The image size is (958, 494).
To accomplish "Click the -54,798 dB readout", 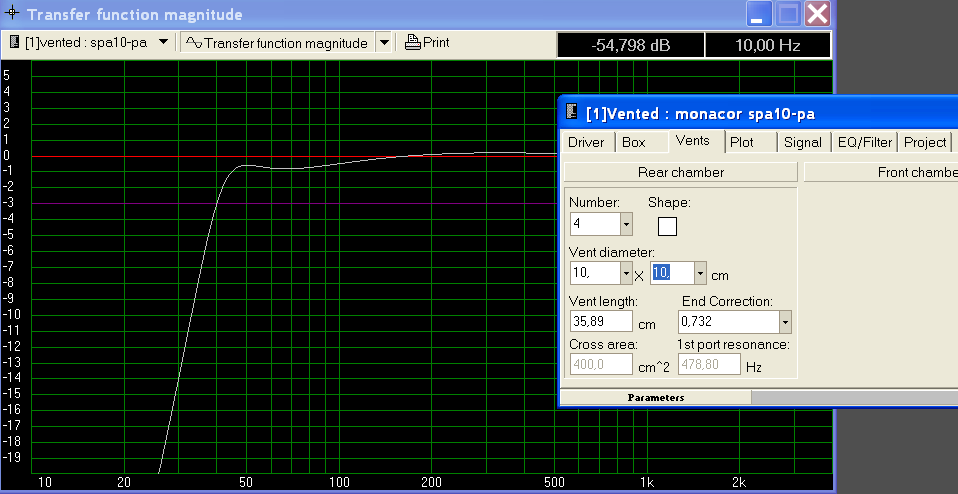I will coord(631,45).
